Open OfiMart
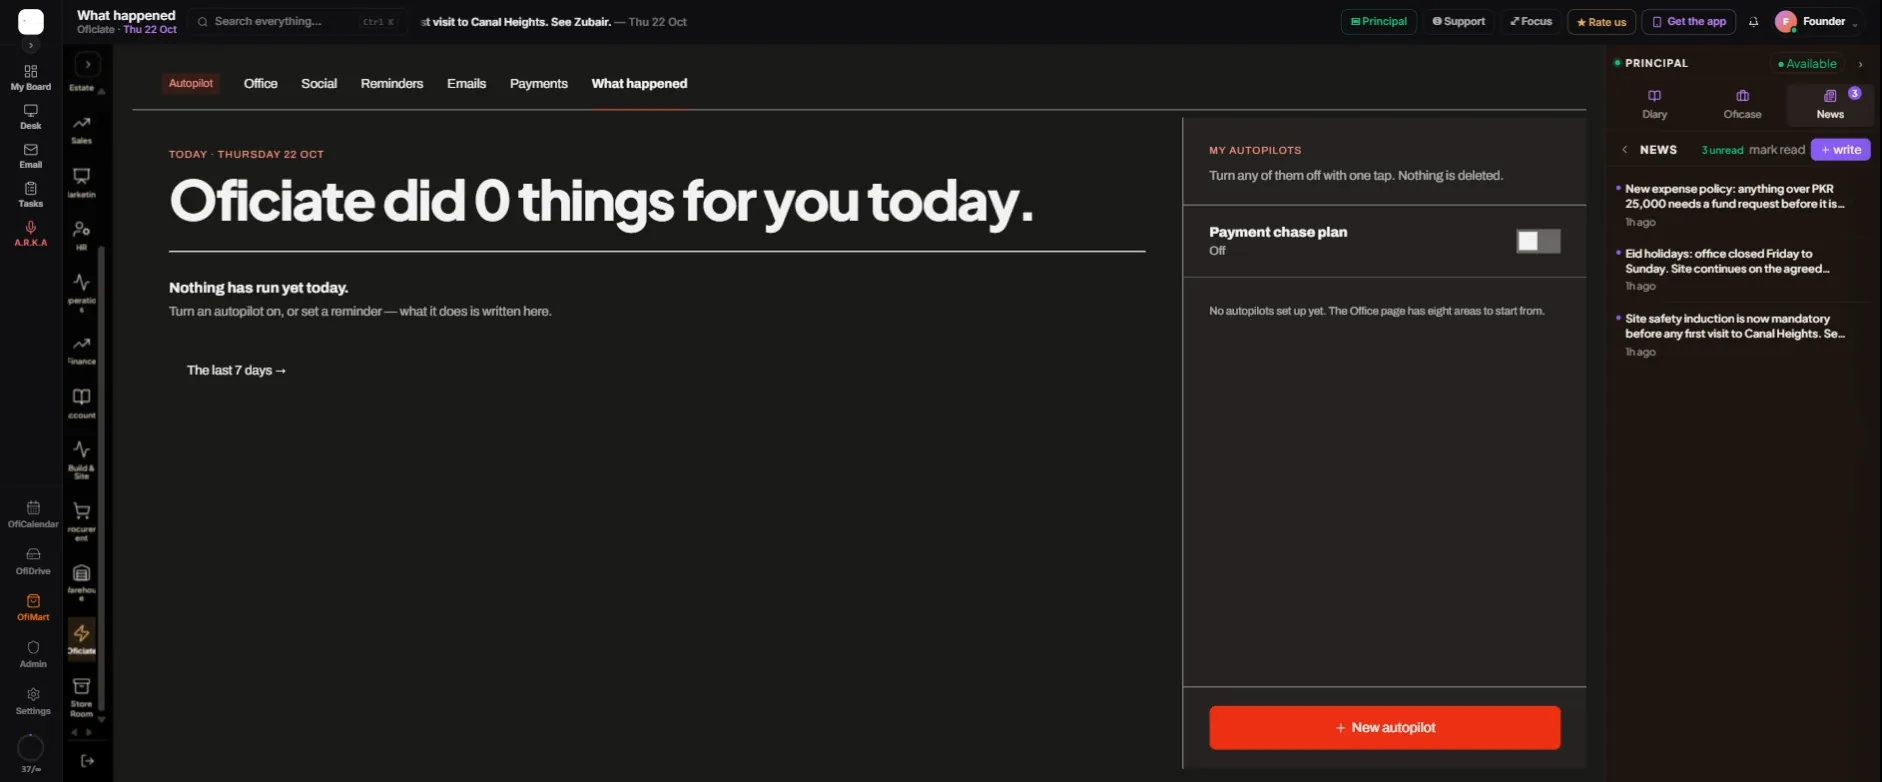Image resolution: width=1882 pixels, height=782 pixels. tap(33, 608)
